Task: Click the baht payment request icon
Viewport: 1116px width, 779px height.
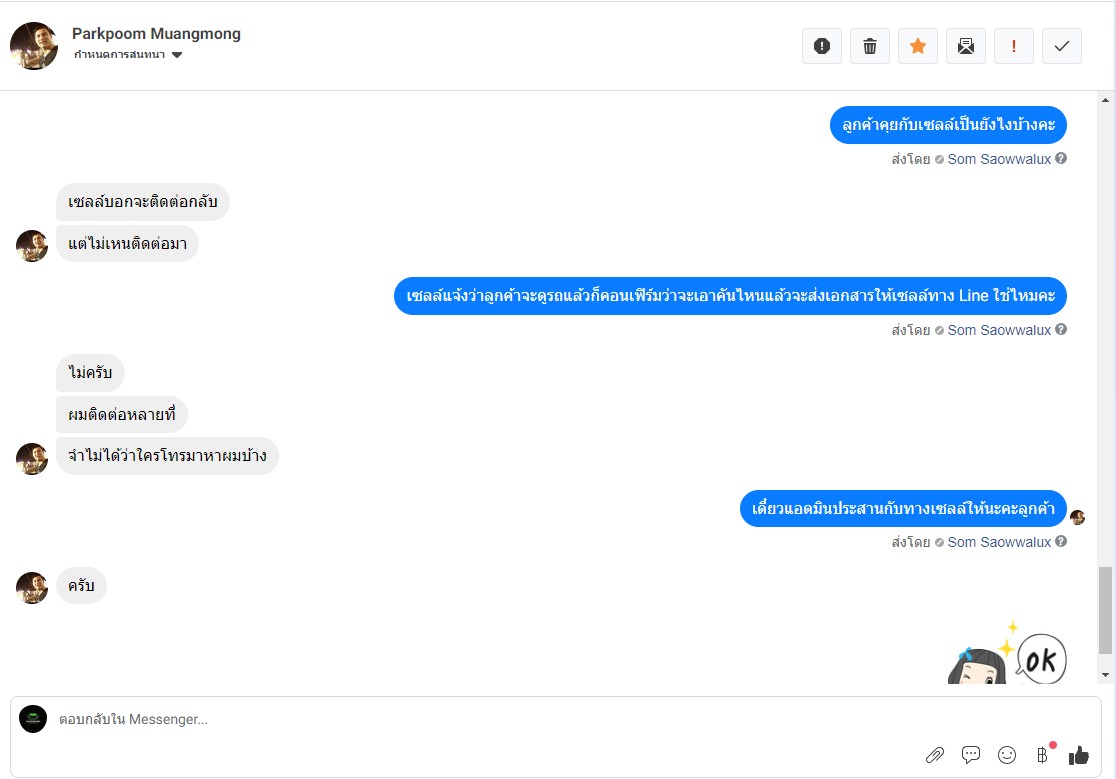Action: click(x=1043, y=755)
